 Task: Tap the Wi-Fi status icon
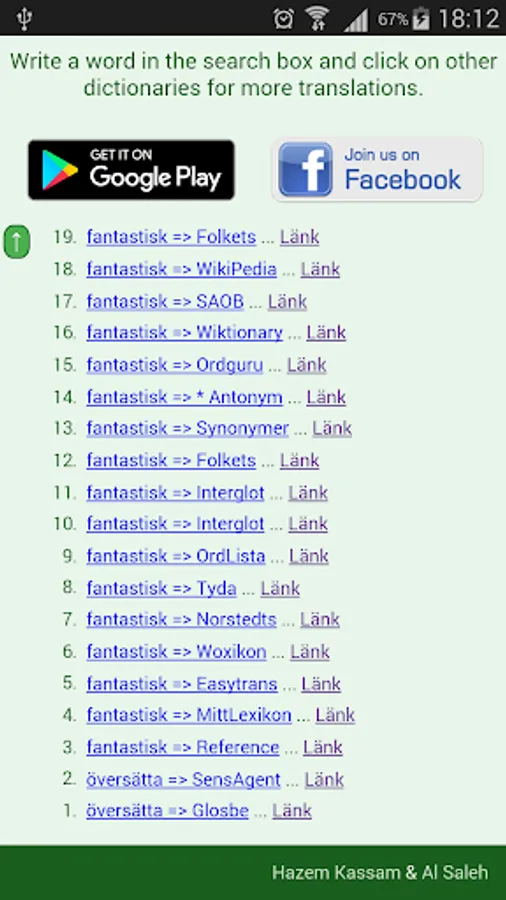317,18
